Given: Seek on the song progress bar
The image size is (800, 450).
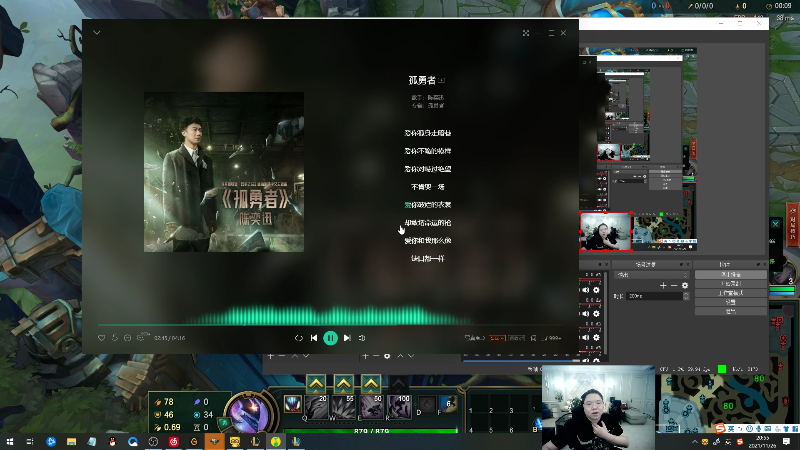Looking at the screenshot, I should pos(330,324).
